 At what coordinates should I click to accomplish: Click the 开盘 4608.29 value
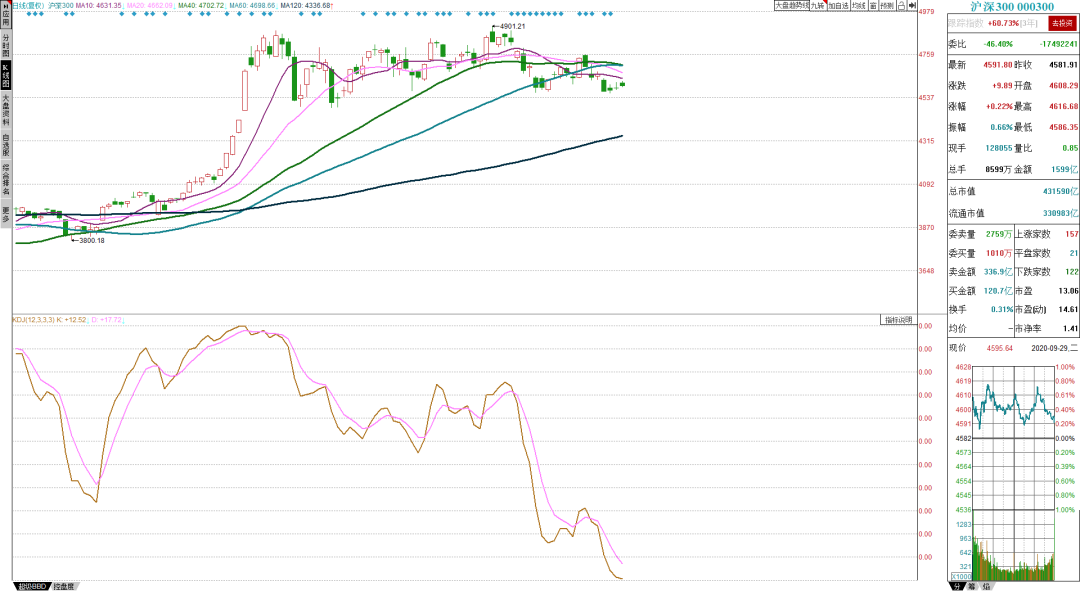point(1063,85)
